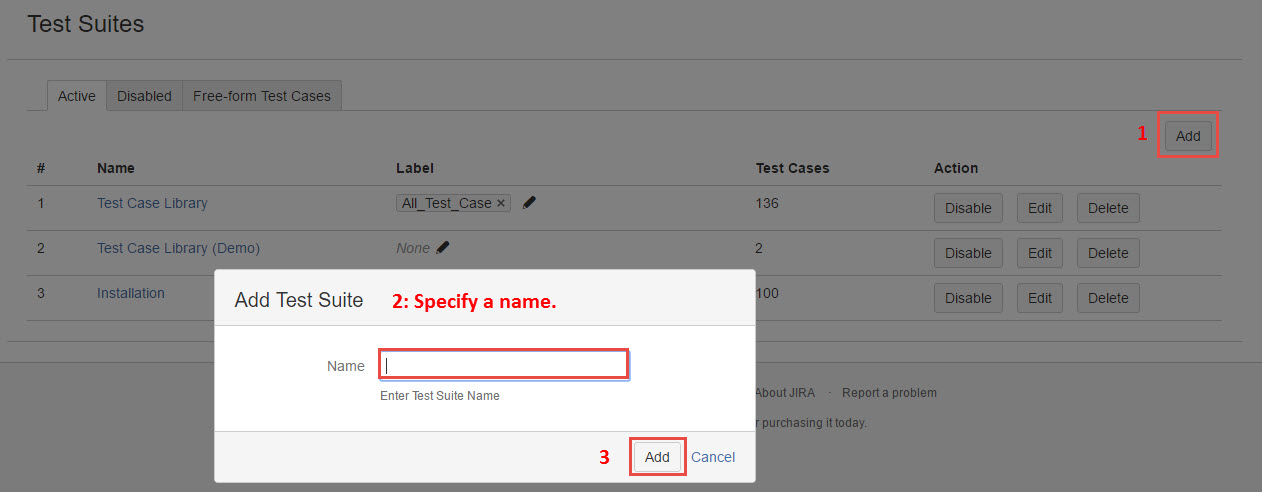1262x492 pixels.
Task: Remove the All_Test_Case label via its x
Action: click(501, 203)
